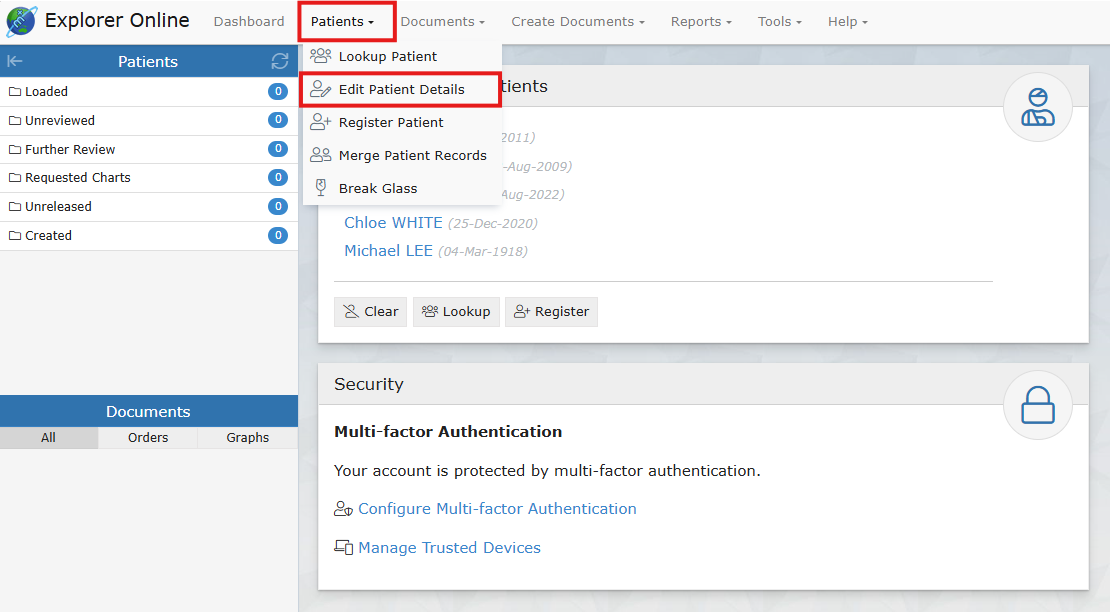The width and height of the screenshot is (1110, 612).
Task: Open Chloe WHITE patient record
Action: coord(393,222)
